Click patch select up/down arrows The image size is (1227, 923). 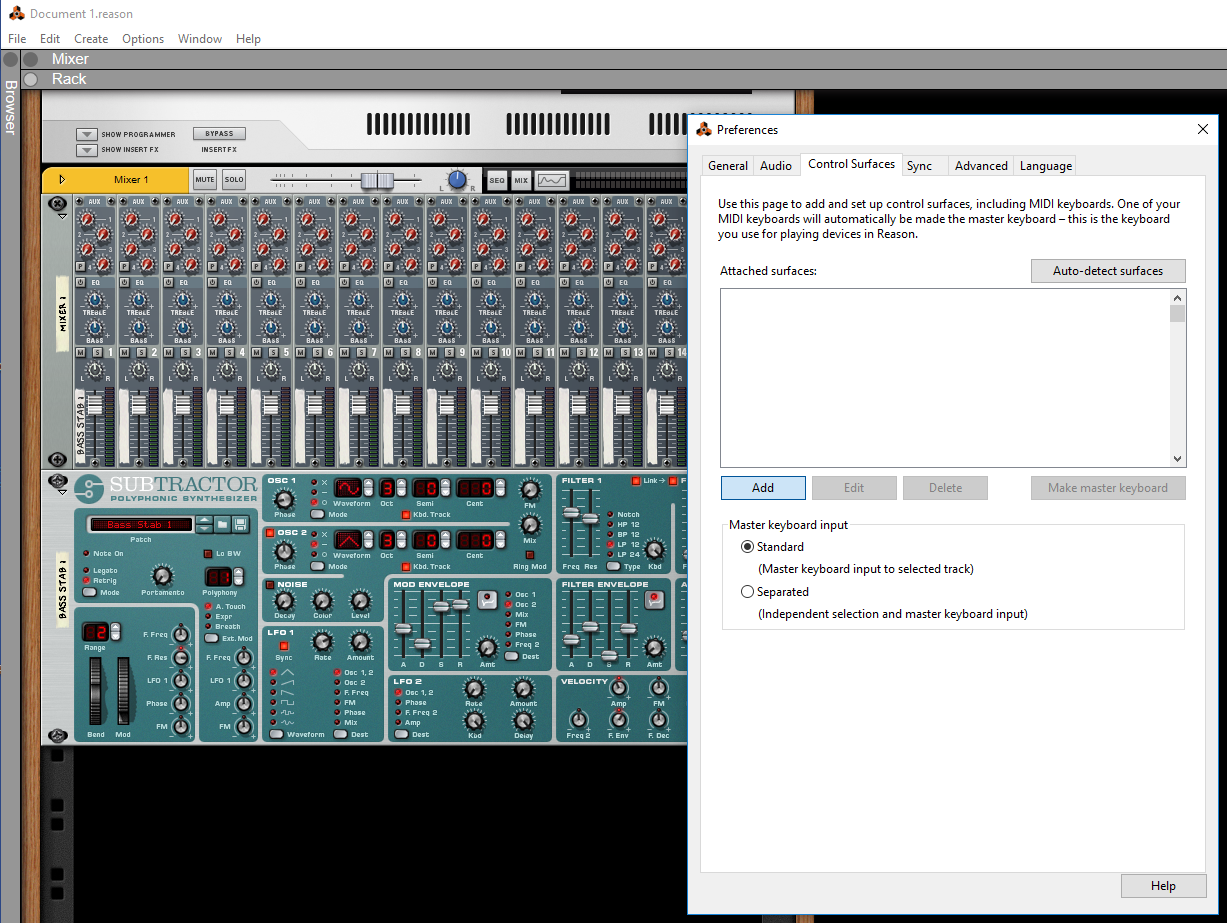pos(204,524)
